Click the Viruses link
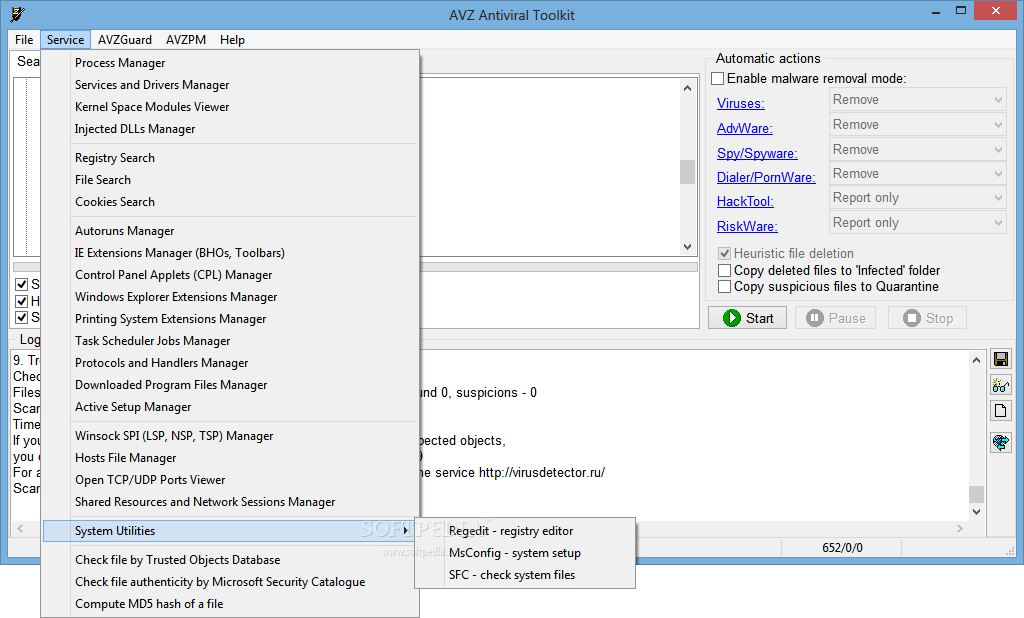Screen dimensions: 1024x618 (x=741, y=103)
